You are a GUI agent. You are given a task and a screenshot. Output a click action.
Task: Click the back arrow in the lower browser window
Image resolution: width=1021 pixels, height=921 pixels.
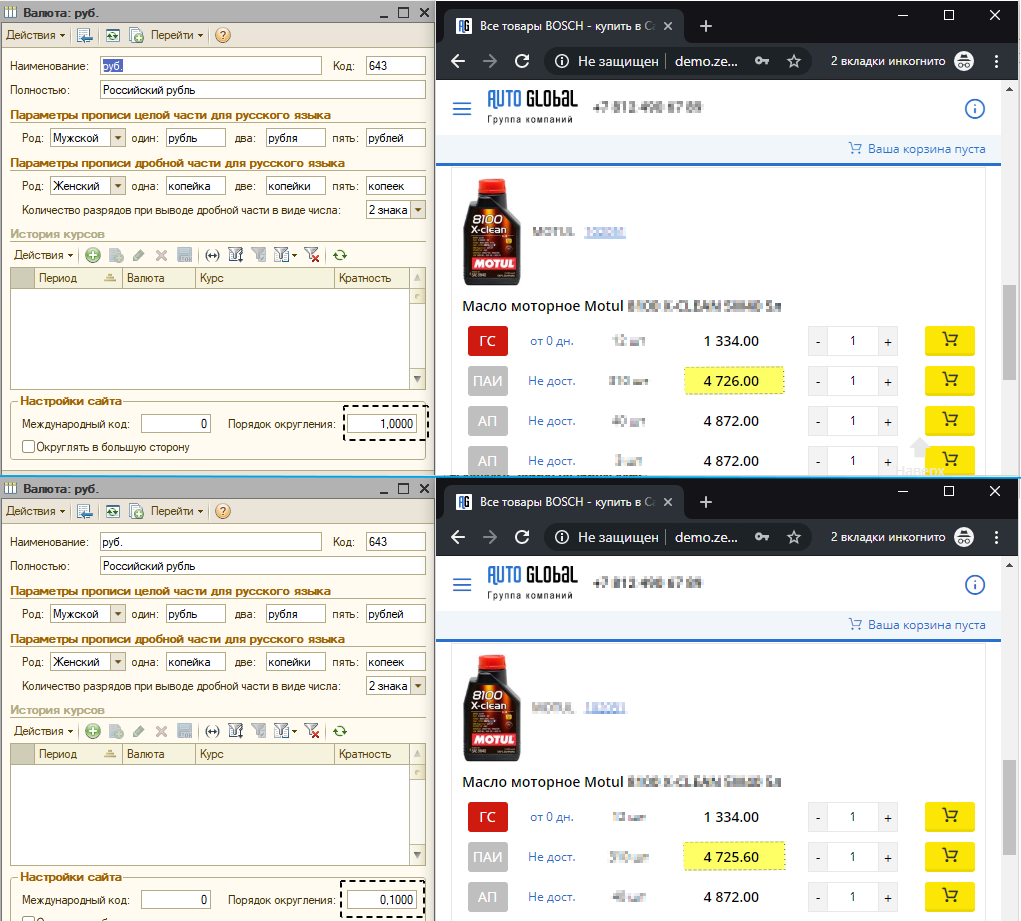458,537
